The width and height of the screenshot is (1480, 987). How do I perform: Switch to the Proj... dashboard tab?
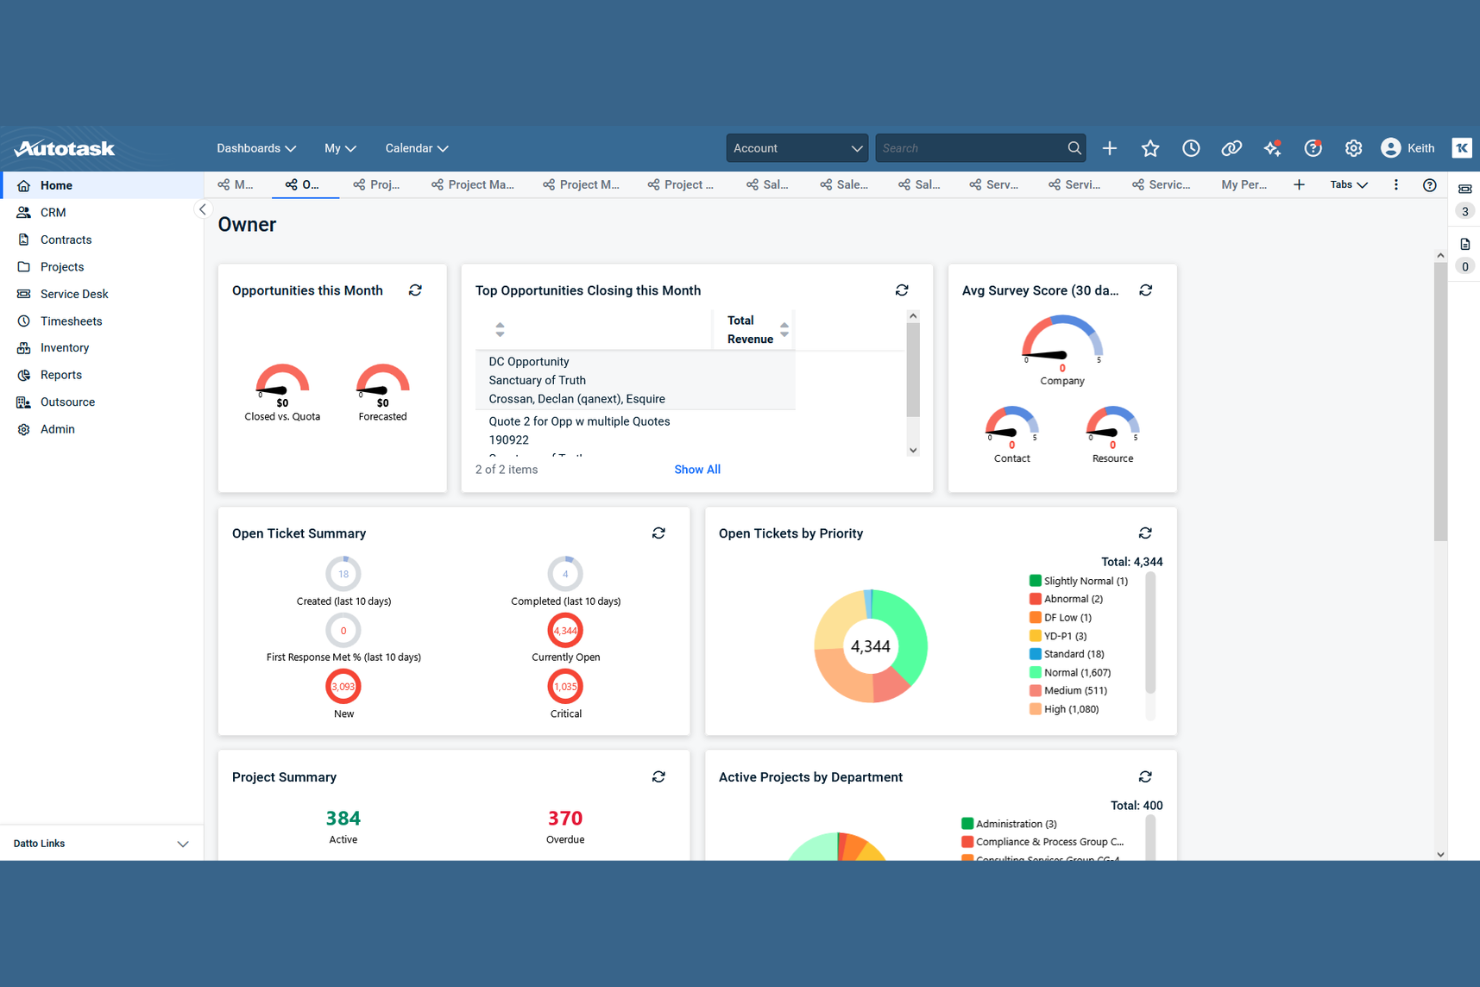click(x=376, y=185)
